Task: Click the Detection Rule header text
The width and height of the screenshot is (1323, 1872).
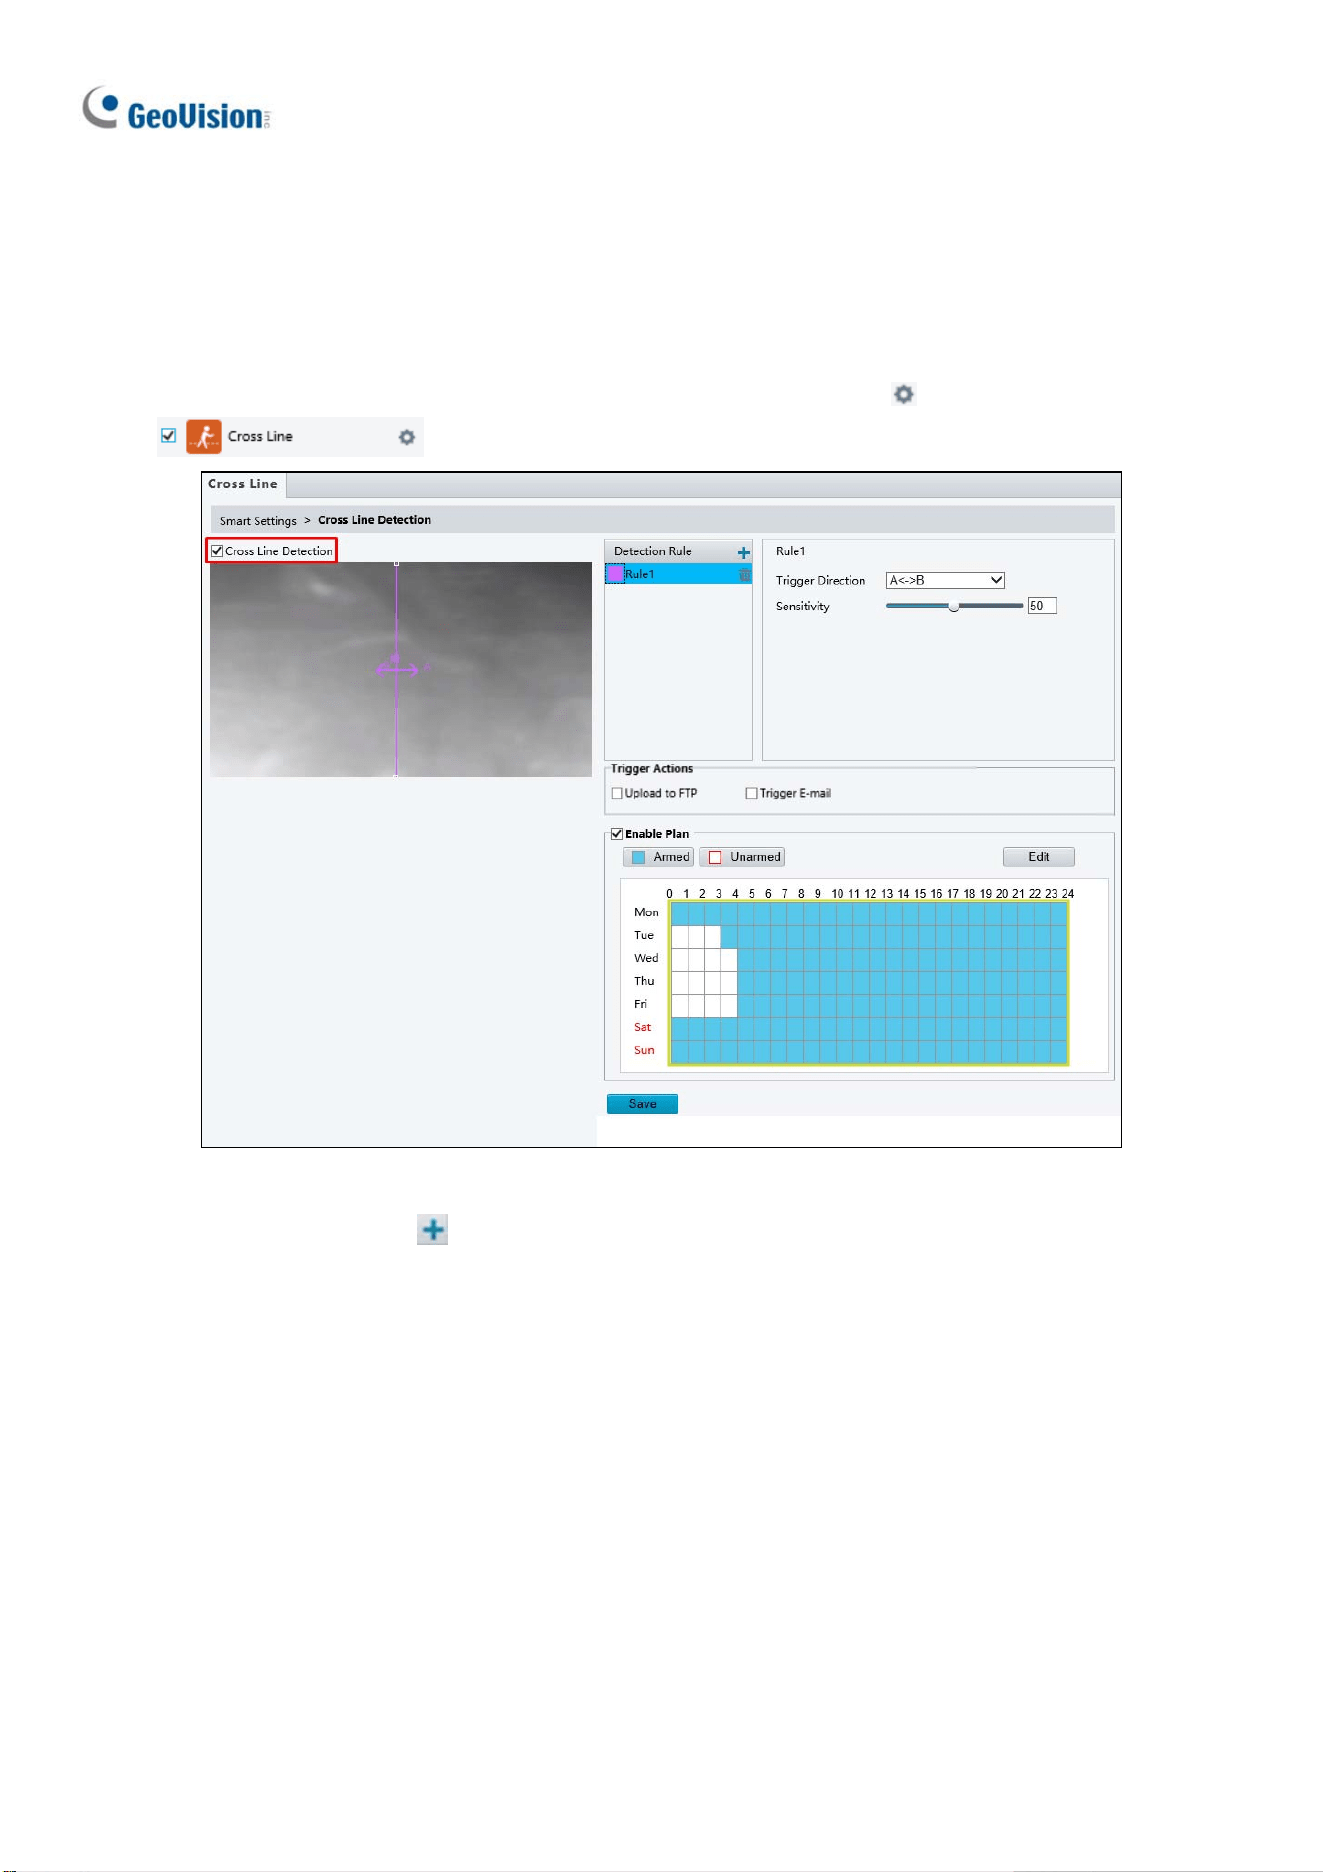Action: [653, 551]
